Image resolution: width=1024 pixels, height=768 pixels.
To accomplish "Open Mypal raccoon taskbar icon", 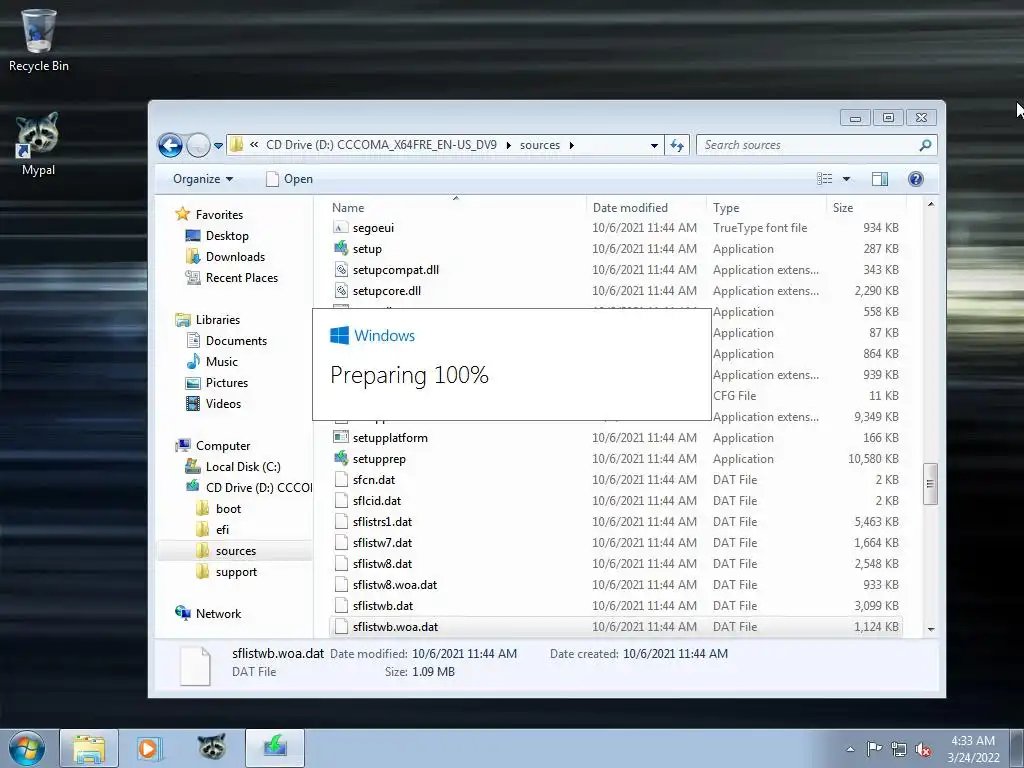I will [x=212, y=748].
